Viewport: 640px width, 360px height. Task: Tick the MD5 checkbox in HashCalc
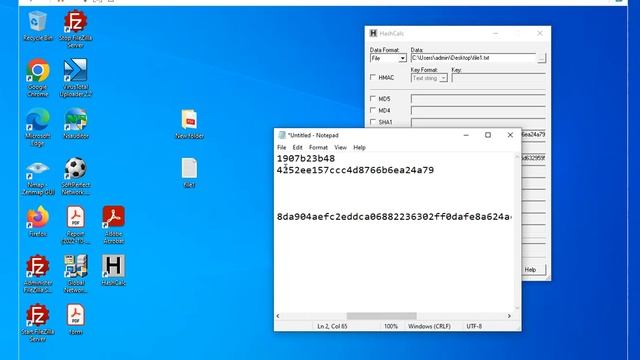(373, 98)
